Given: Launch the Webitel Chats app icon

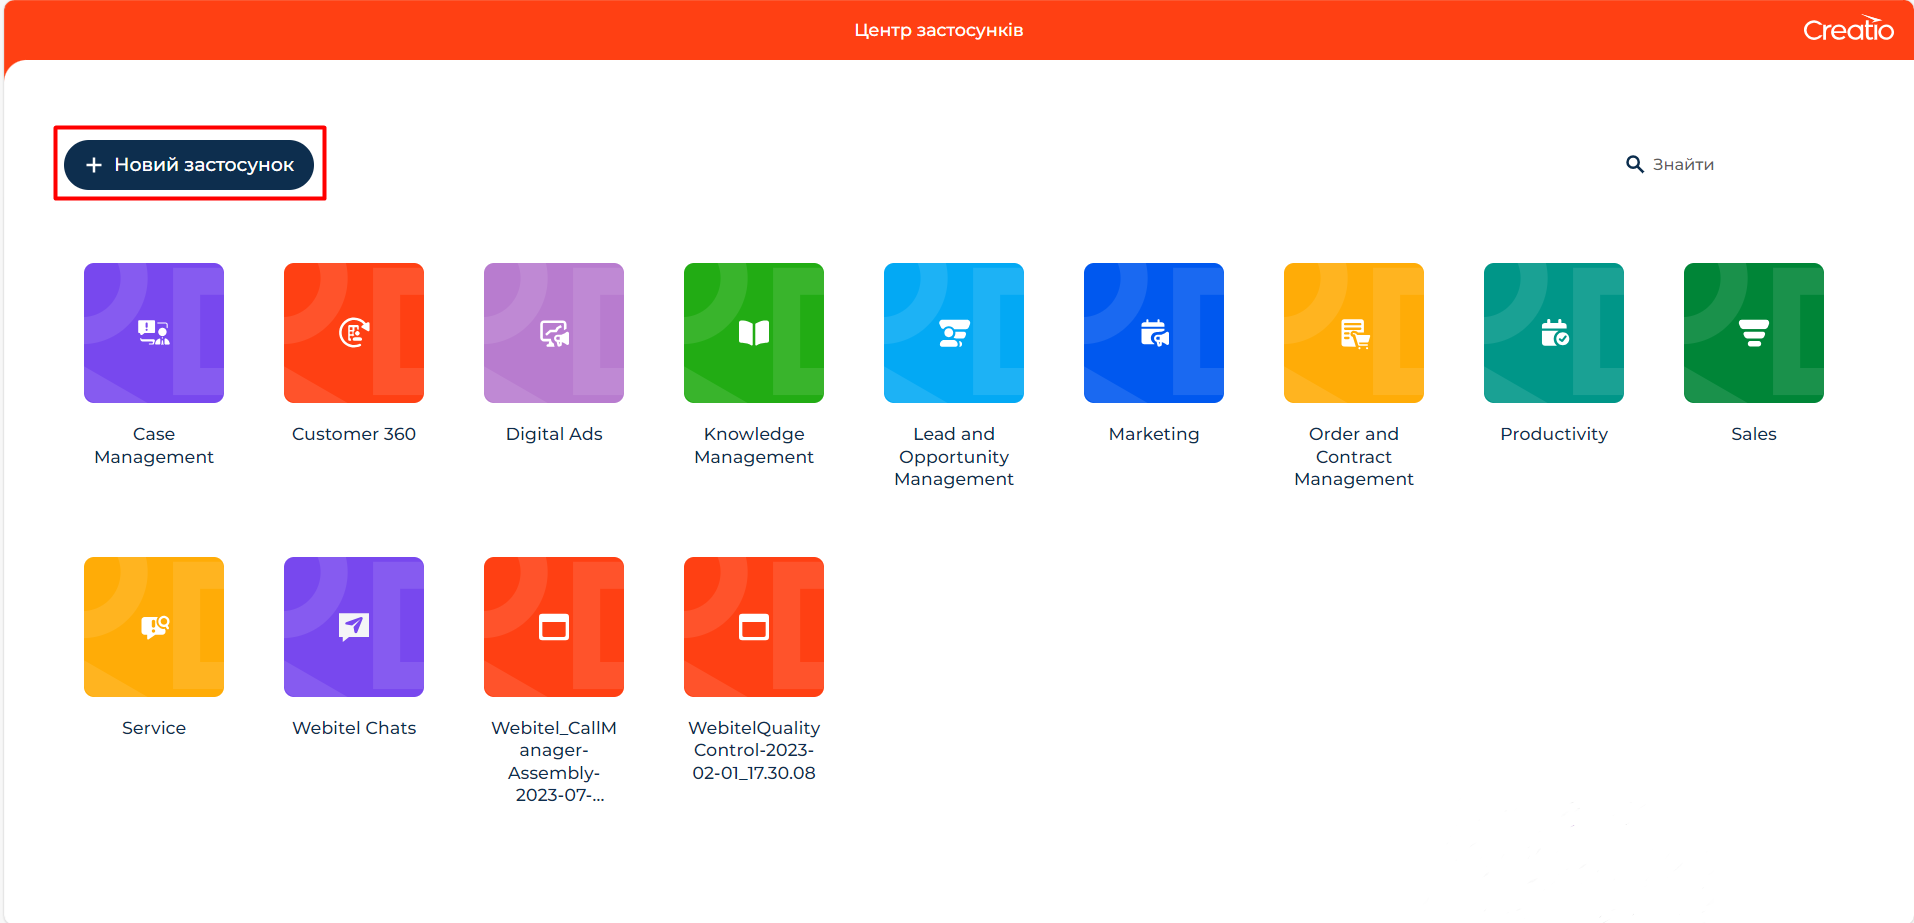Looking at the screenshot, I should pyautogui.click(x=354, y=627).
